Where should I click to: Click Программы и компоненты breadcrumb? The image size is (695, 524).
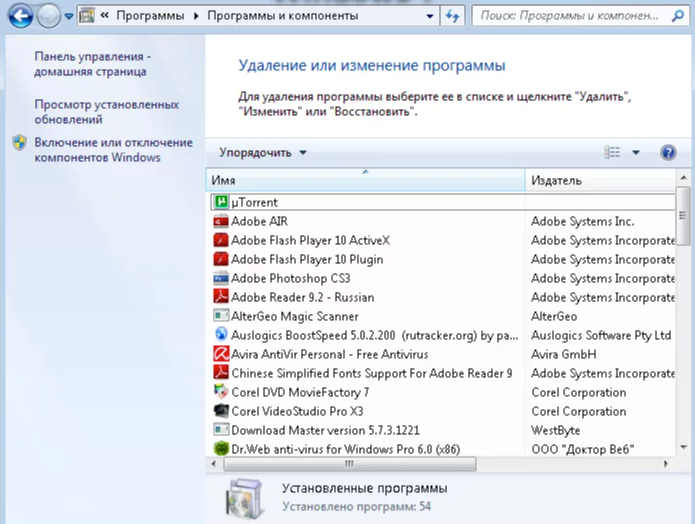click(x=283, y=16)
